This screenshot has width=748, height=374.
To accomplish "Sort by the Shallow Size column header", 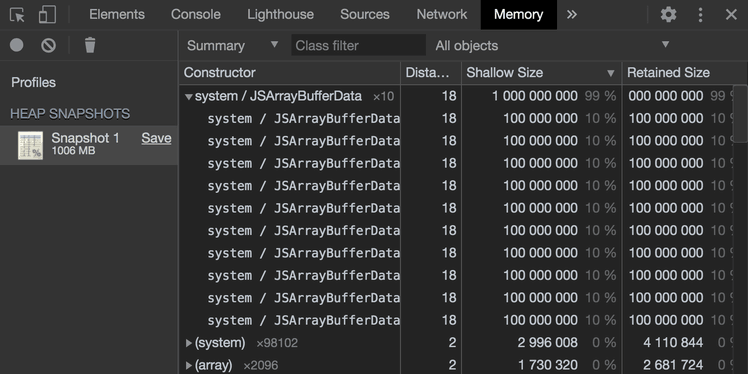I will tap(541, 73).
